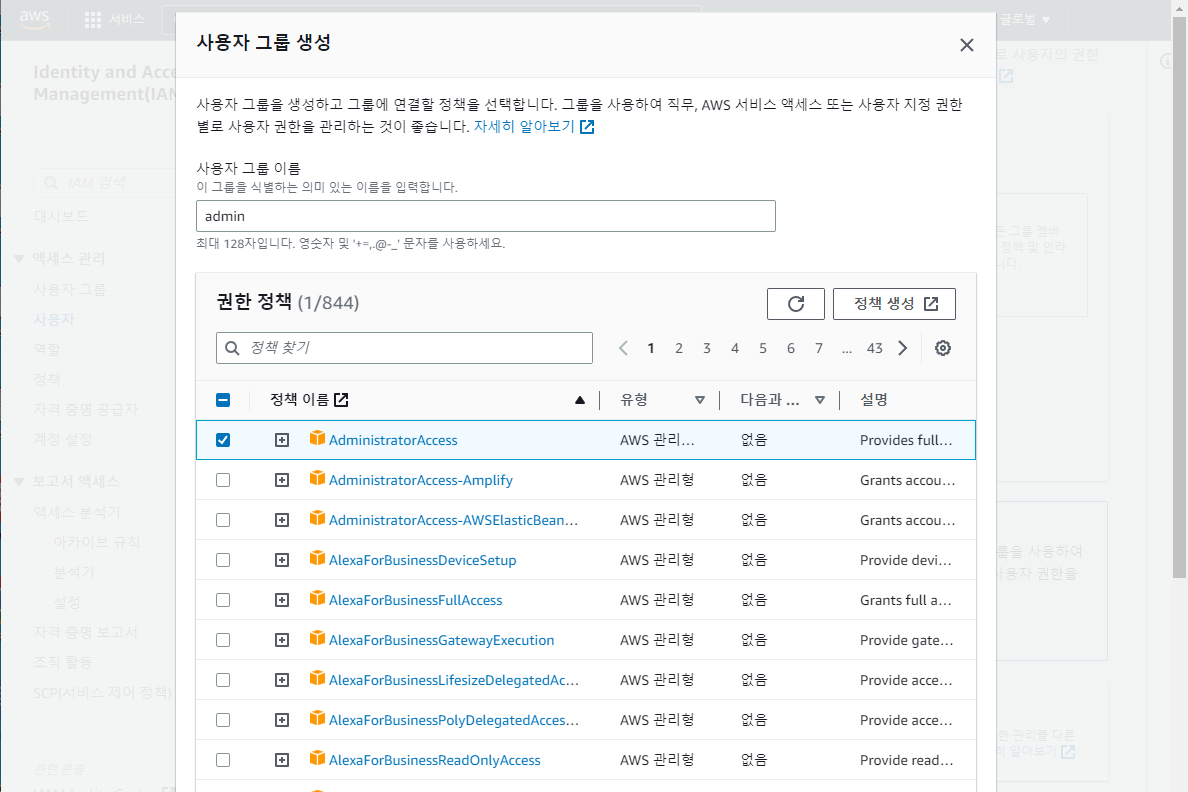1188x792 pixels.
Task: Click the 사용자 그룹 이름 input field
Action: (486, 216)
